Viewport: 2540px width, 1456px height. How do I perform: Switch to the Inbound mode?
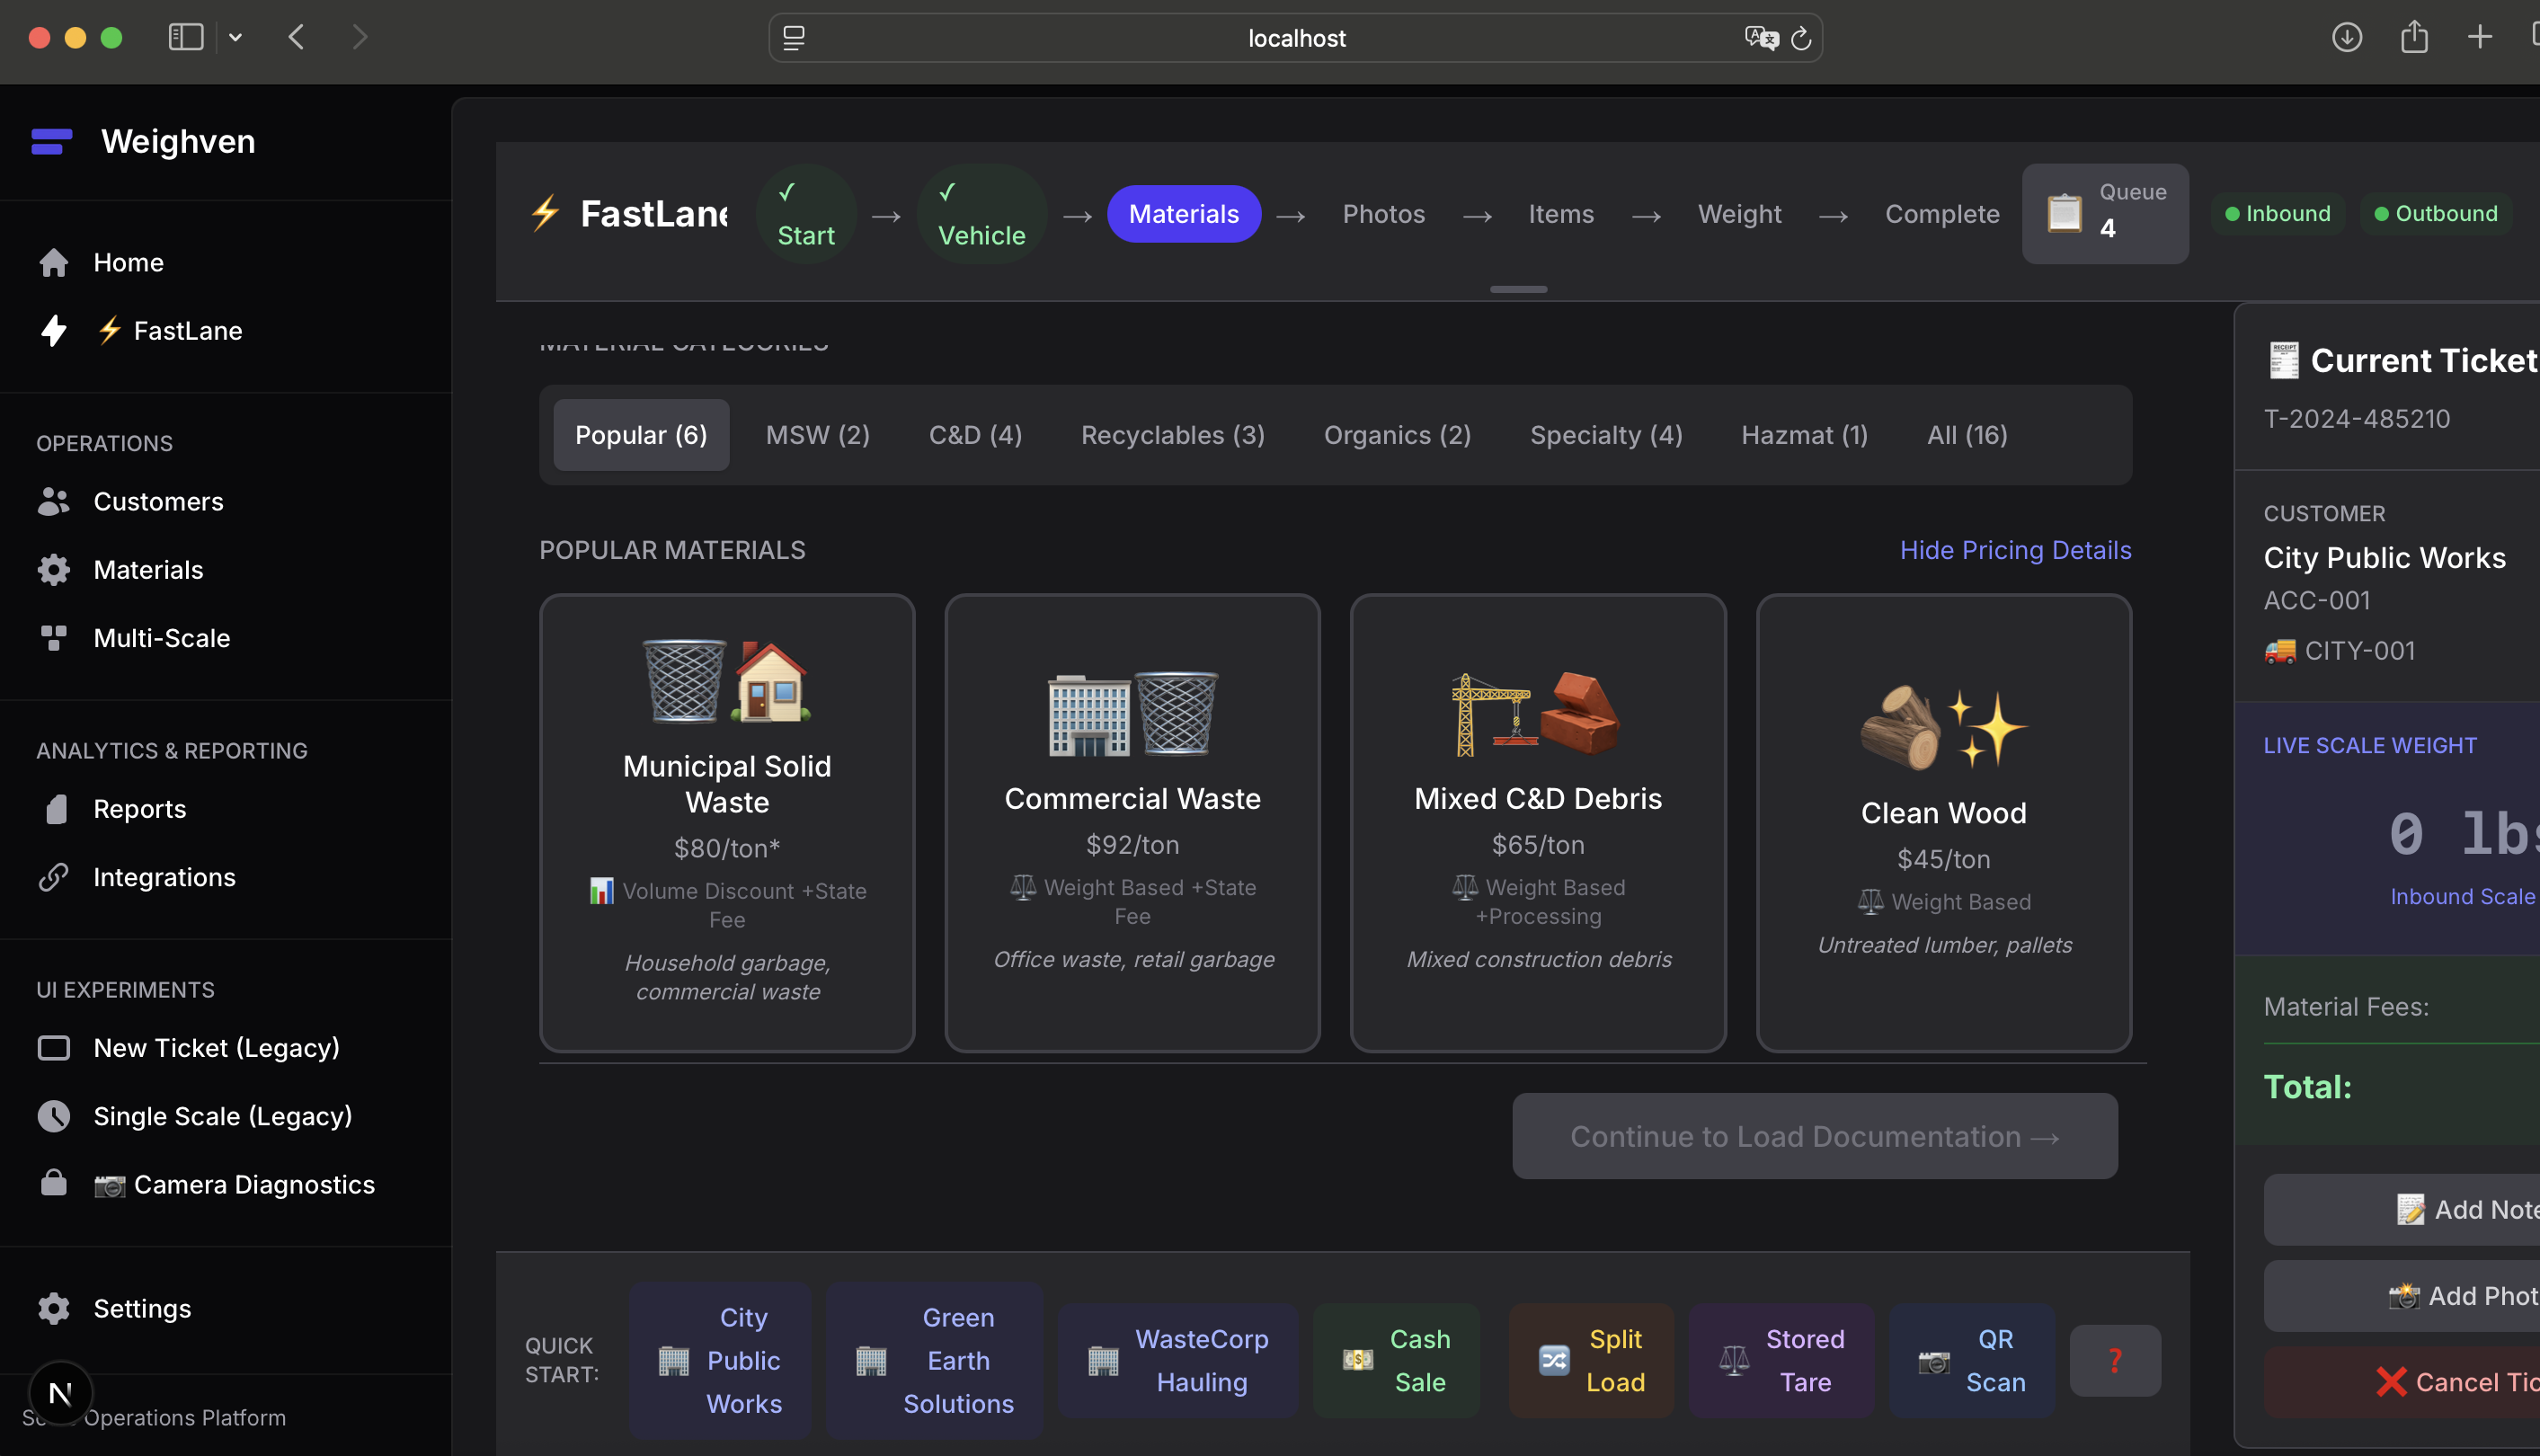coord(2277,213)
